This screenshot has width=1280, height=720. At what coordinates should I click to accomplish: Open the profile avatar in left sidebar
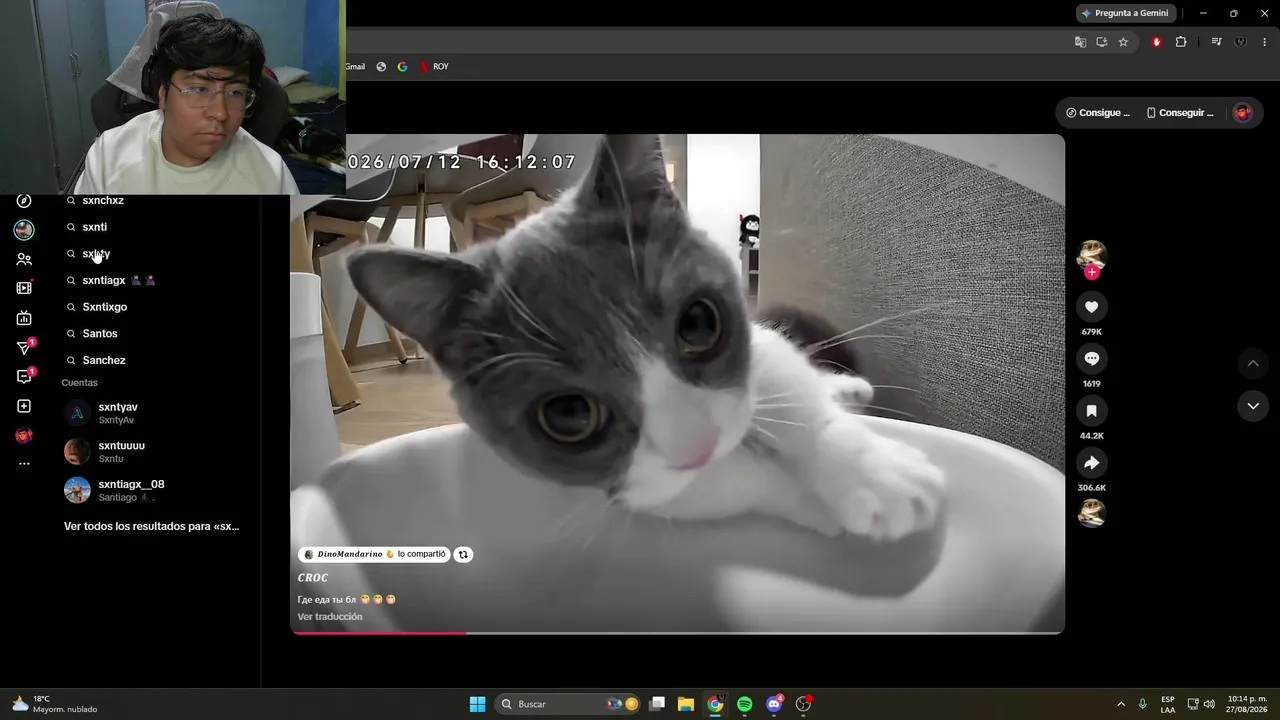point(24,435)
